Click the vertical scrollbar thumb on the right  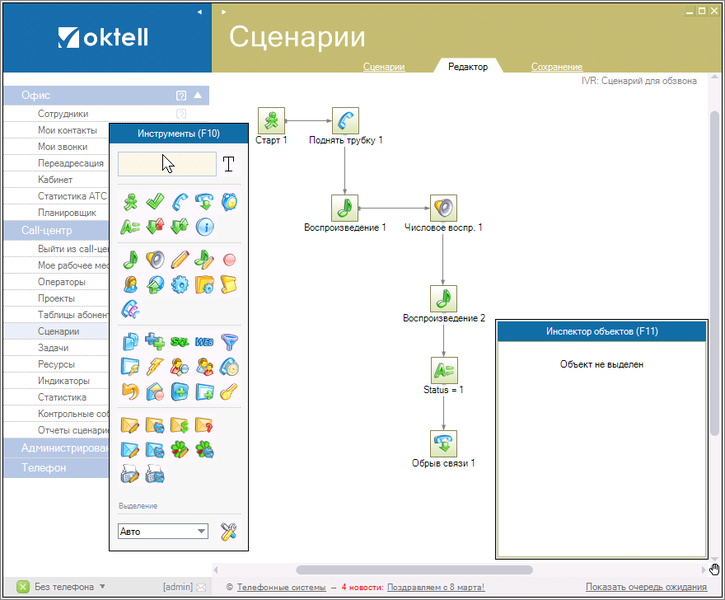click(x=714, y=273)
